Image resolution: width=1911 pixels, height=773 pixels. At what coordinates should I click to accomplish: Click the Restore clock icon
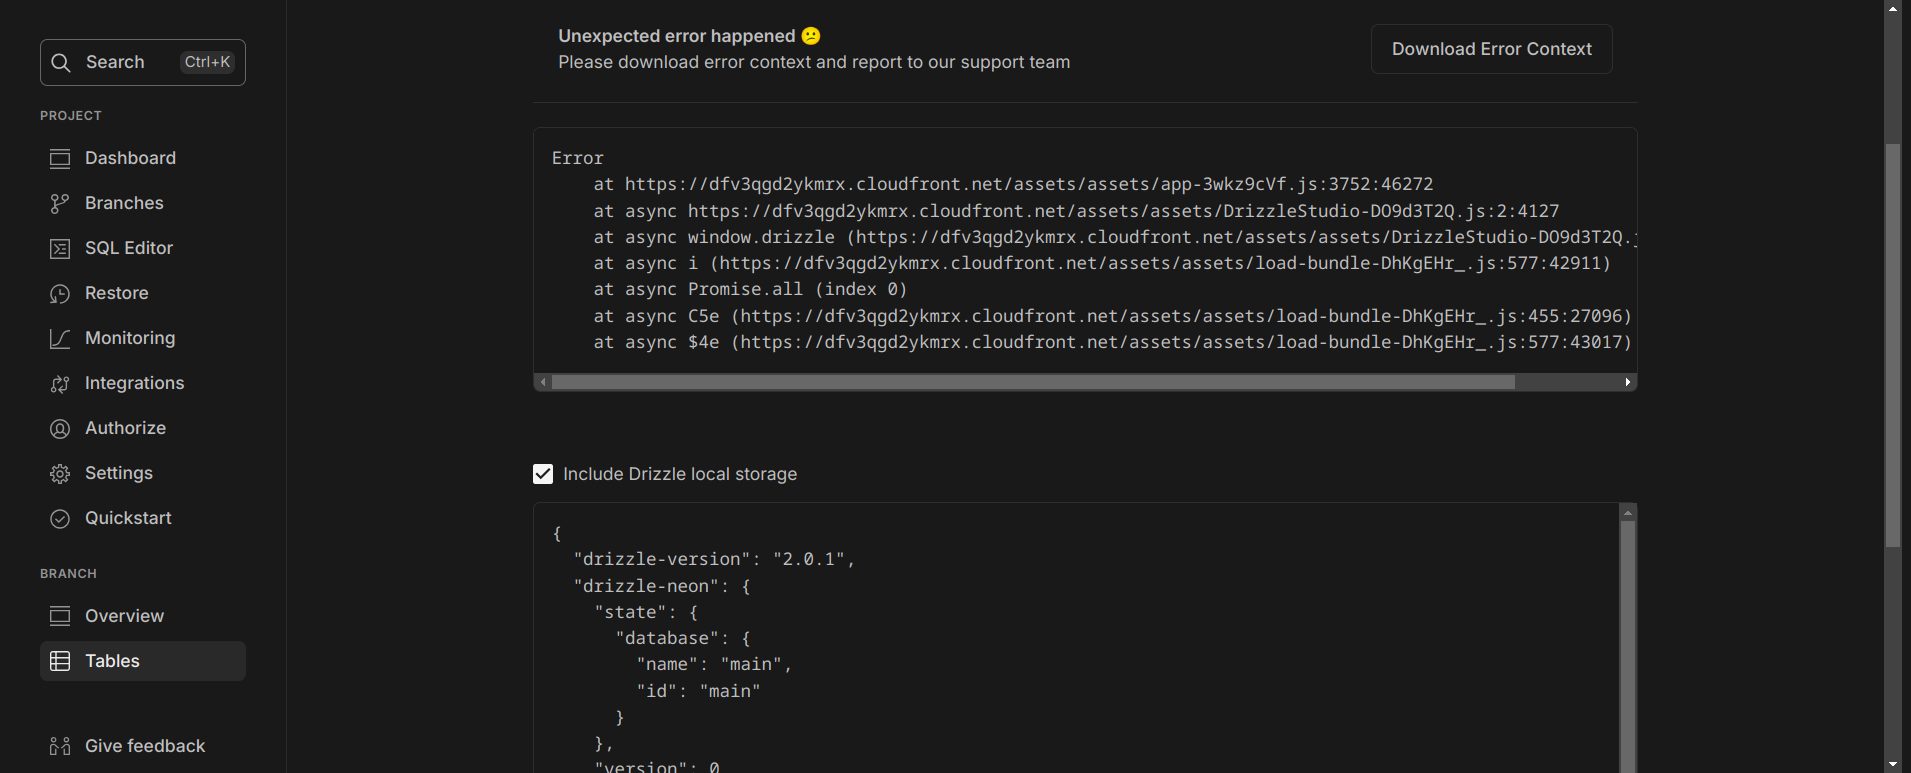[60, 294]
